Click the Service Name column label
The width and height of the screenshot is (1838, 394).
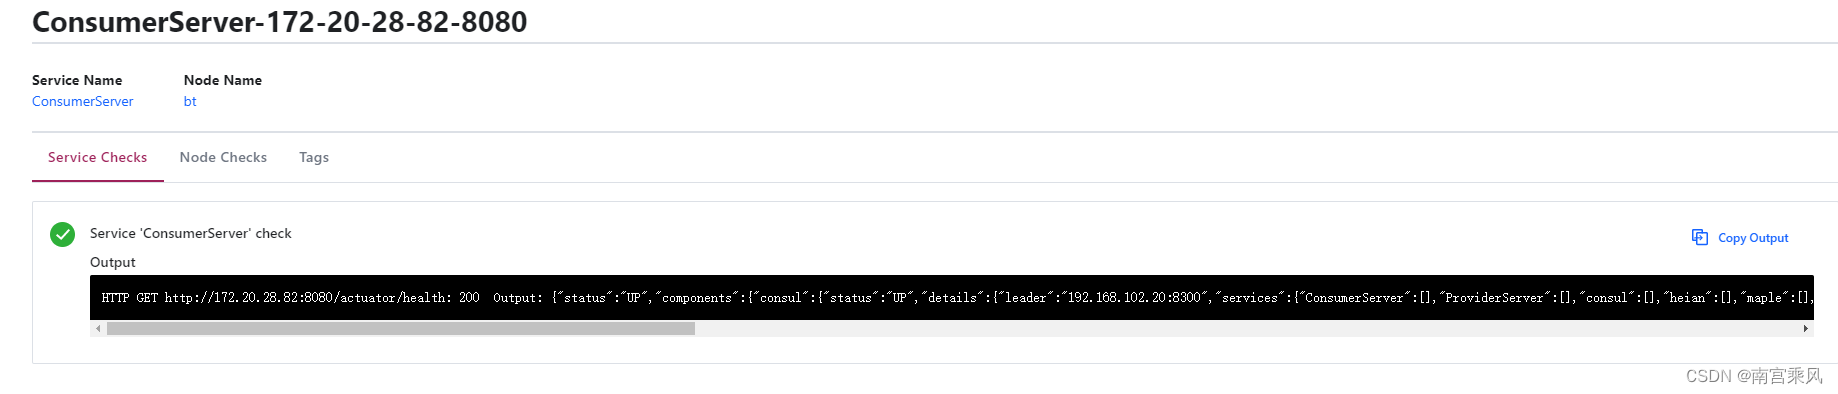(x=77, y=80)
